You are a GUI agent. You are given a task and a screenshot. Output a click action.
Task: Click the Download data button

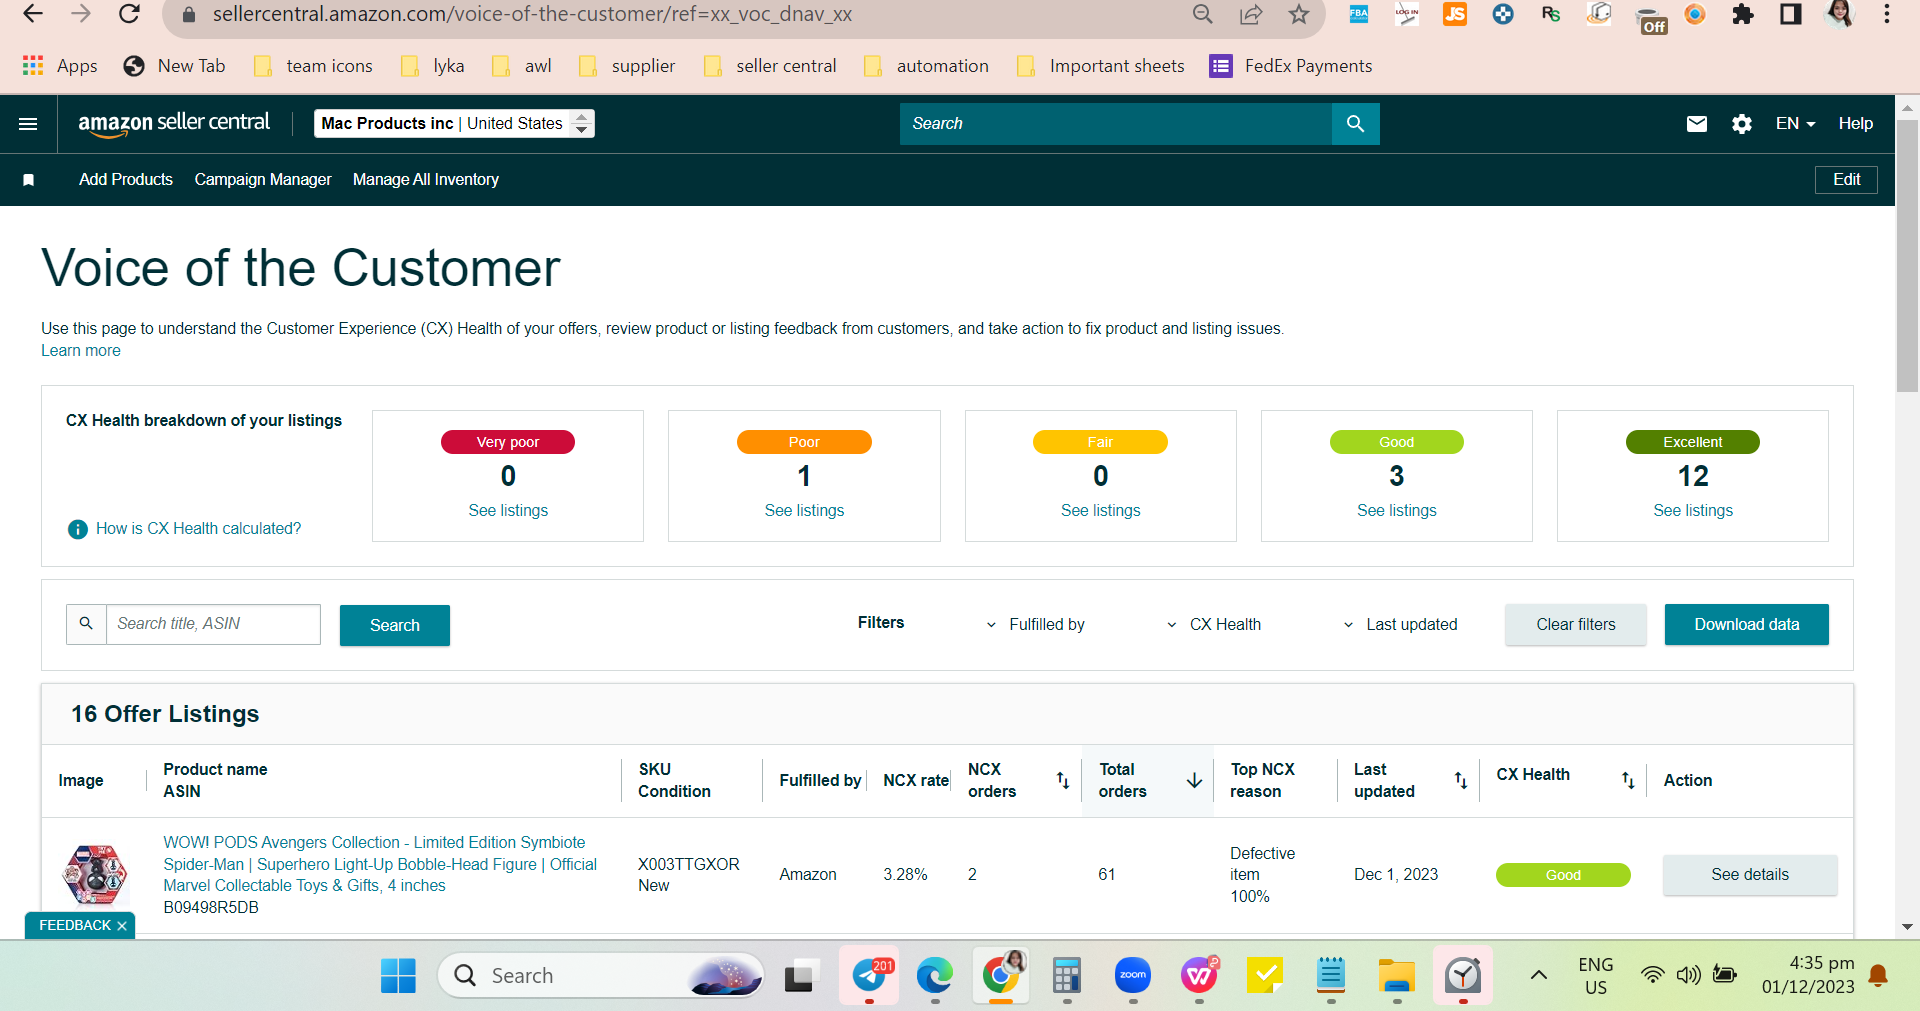click(1747, 625)
